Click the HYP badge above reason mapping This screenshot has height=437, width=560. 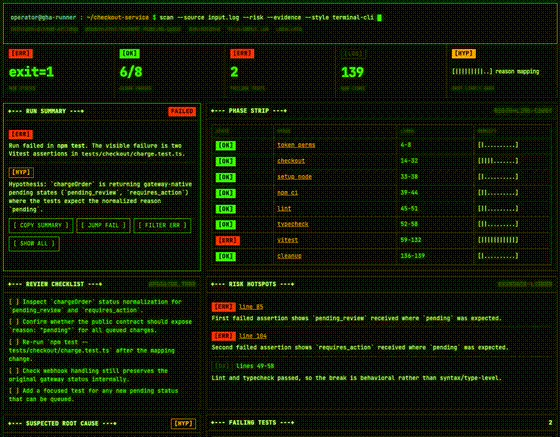point(464,54)
